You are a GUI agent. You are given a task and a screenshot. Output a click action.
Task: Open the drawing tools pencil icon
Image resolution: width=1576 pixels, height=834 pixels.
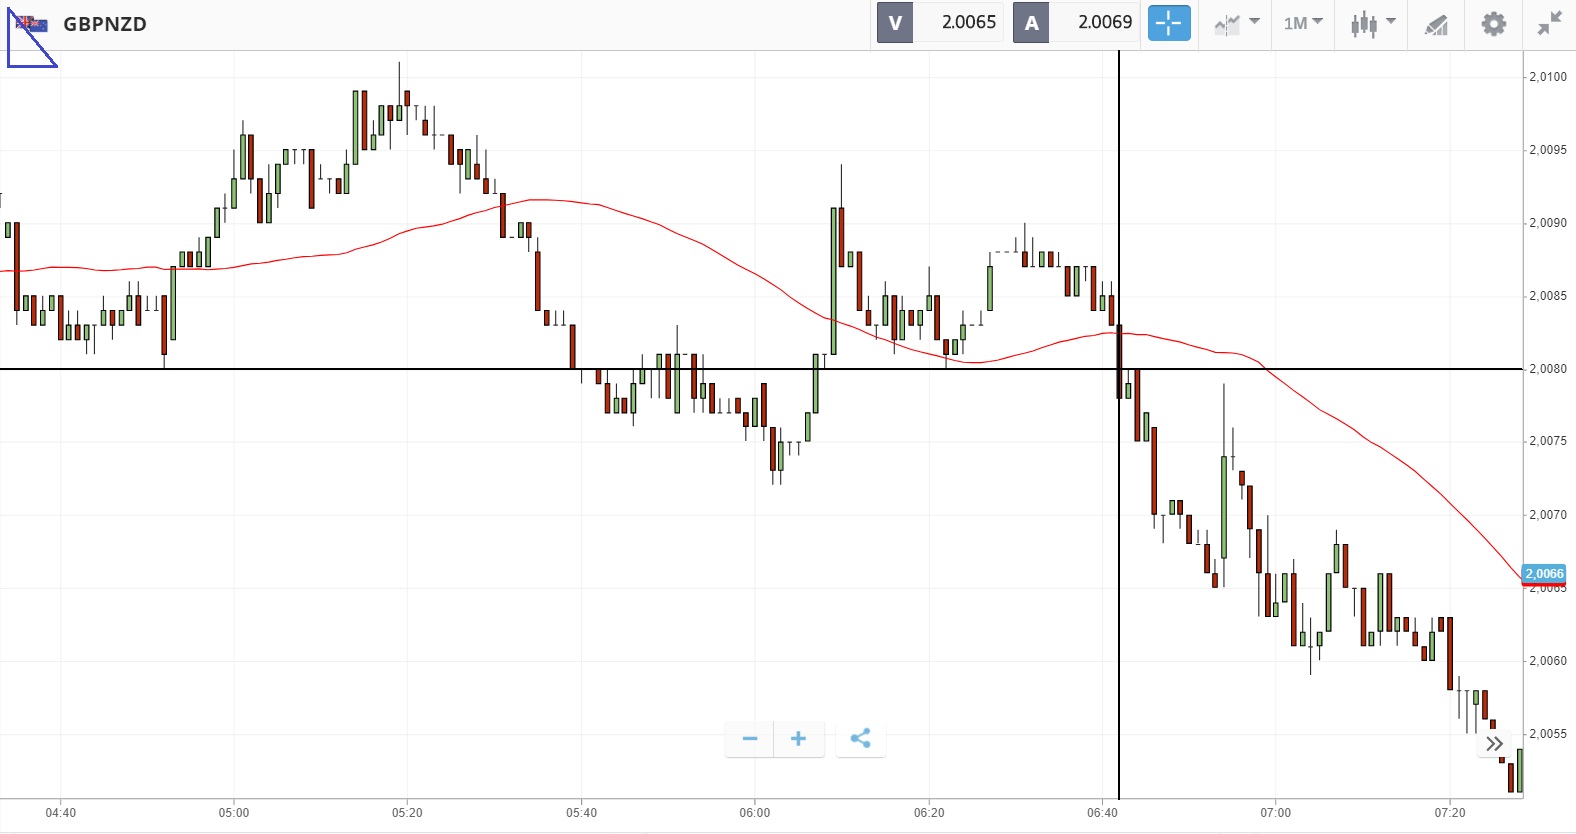[x=1436, y=24]
